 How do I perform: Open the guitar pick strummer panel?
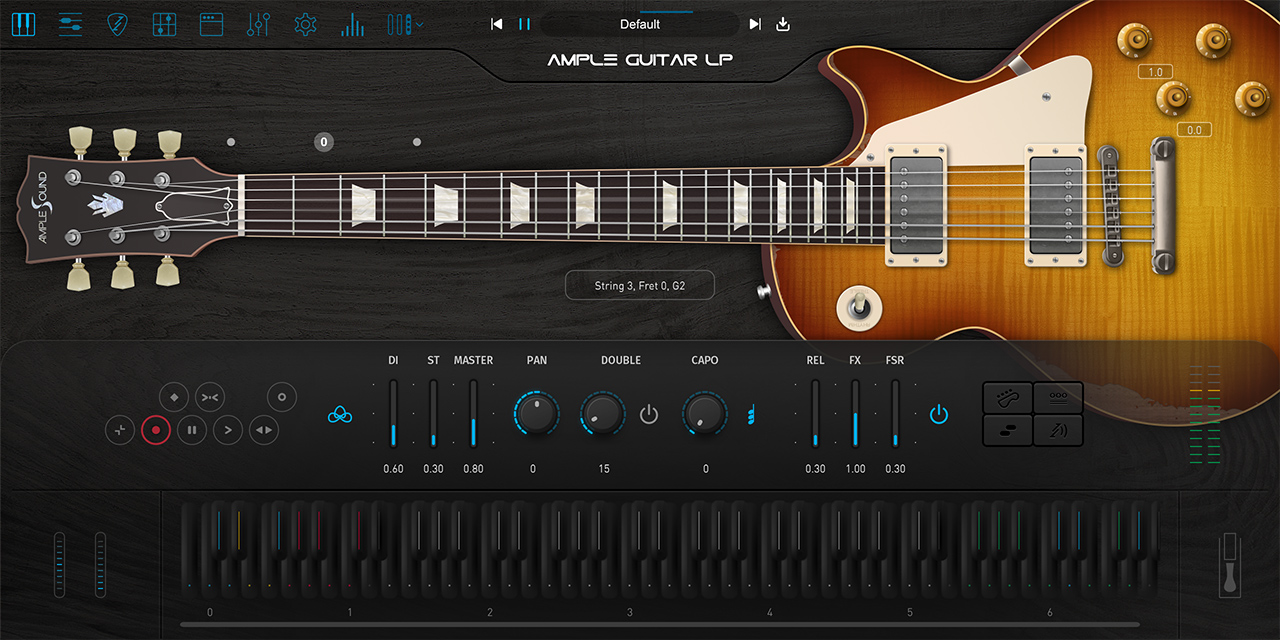point(117,24)
